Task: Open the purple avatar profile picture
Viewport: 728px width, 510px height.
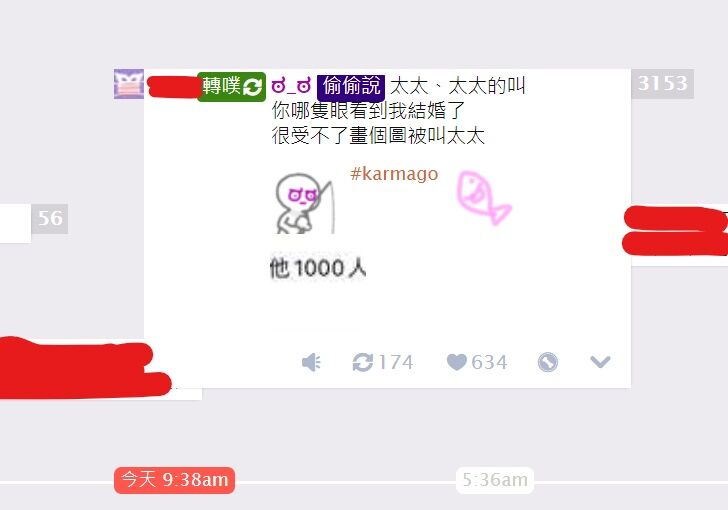Action: click(129, 84)
